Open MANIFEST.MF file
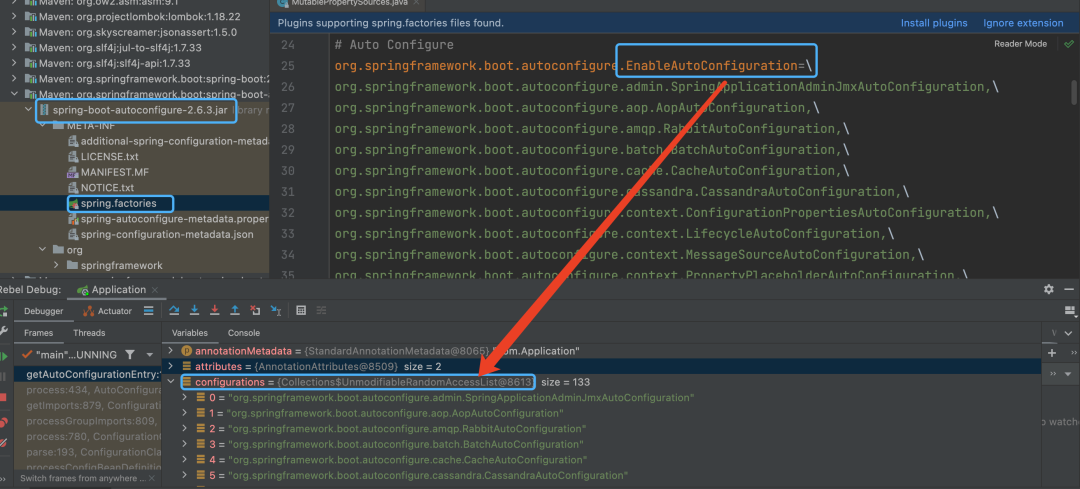Screen dimensions: 1080x489 [114, 171]
